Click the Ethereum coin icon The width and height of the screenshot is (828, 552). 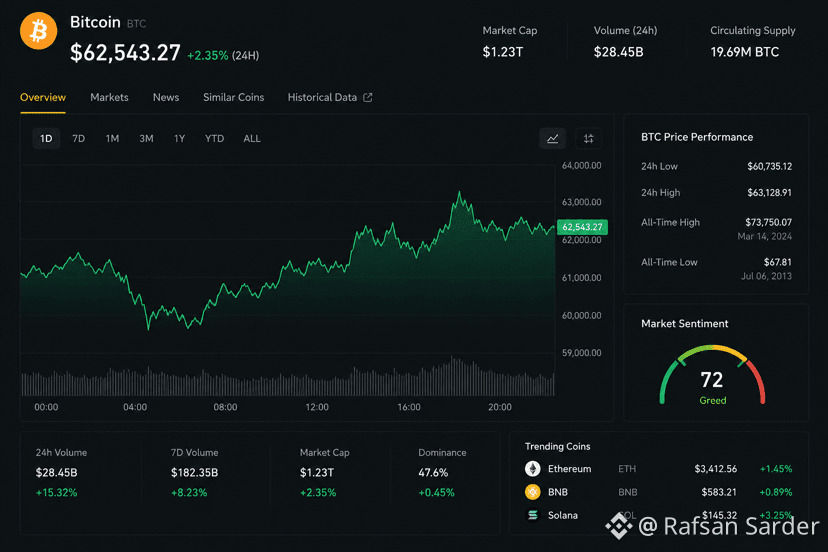(x=532, y=469)
